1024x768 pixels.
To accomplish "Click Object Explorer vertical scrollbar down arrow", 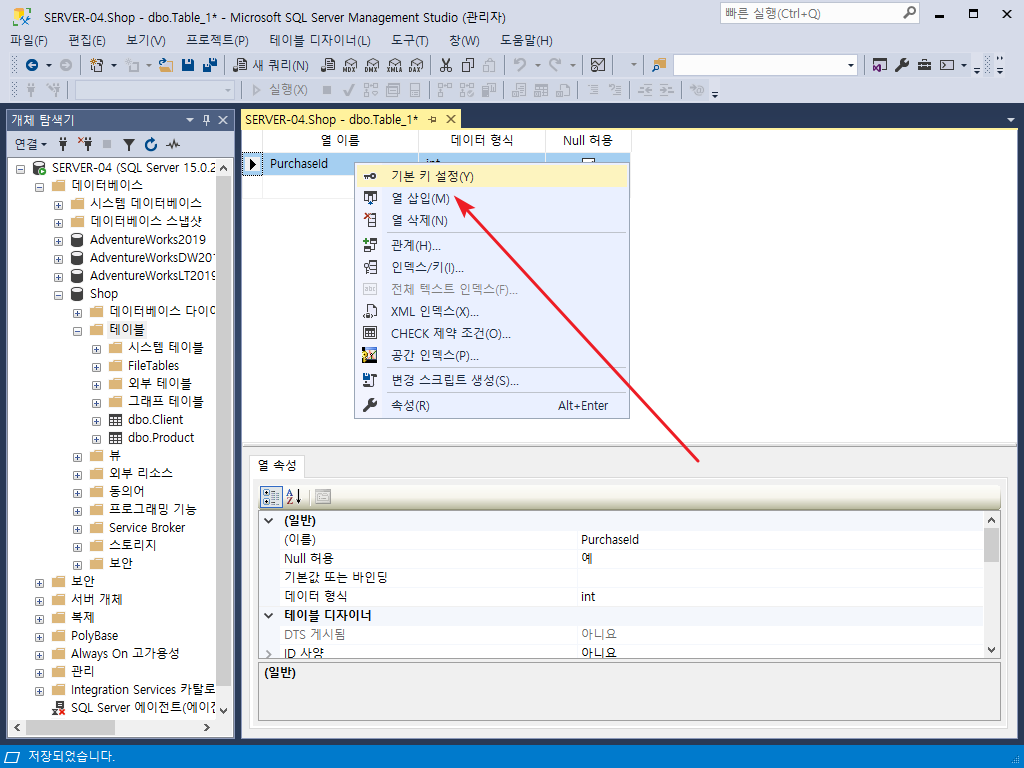I will 223,711.
